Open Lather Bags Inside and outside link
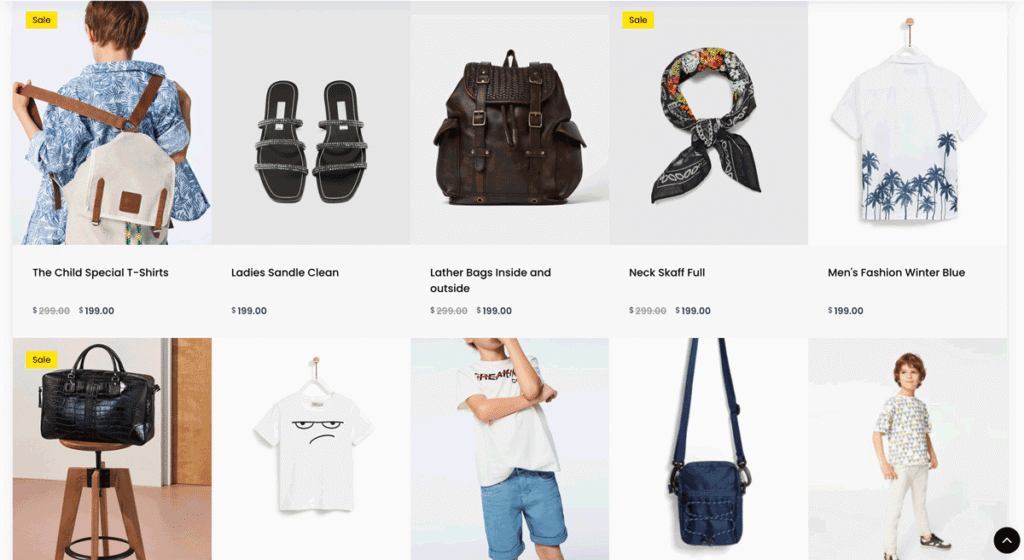Viewport: 1024px width, 560px height. 490,281
